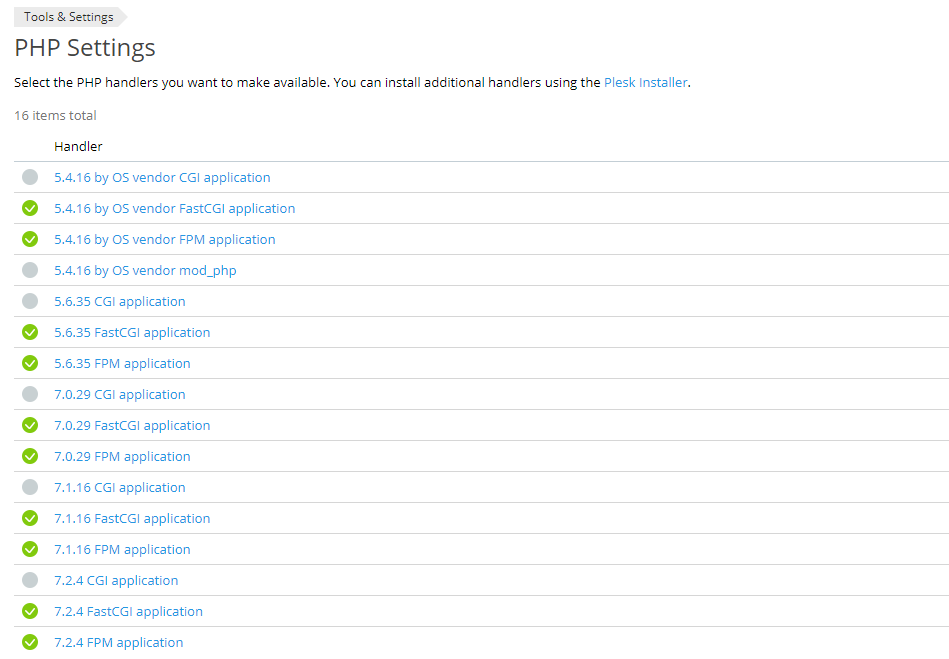The image size is (949, 659).
Task: Open 7.2.4 FPM application handler link
Action: [119, 643]
